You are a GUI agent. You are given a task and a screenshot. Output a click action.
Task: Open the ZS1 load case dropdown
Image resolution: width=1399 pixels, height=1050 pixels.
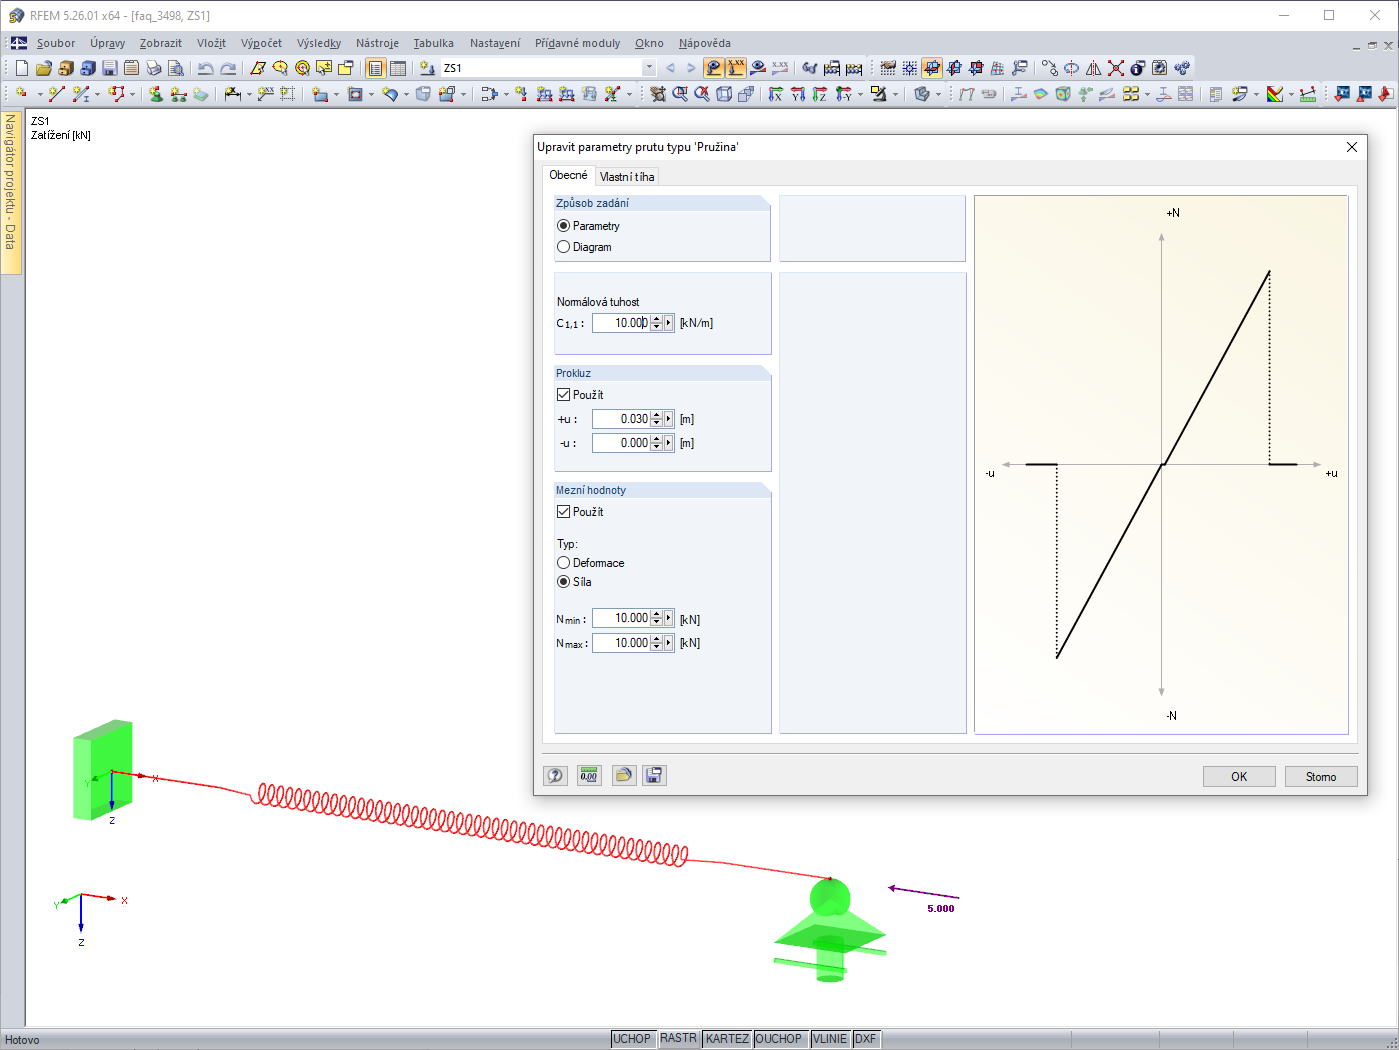649,68
